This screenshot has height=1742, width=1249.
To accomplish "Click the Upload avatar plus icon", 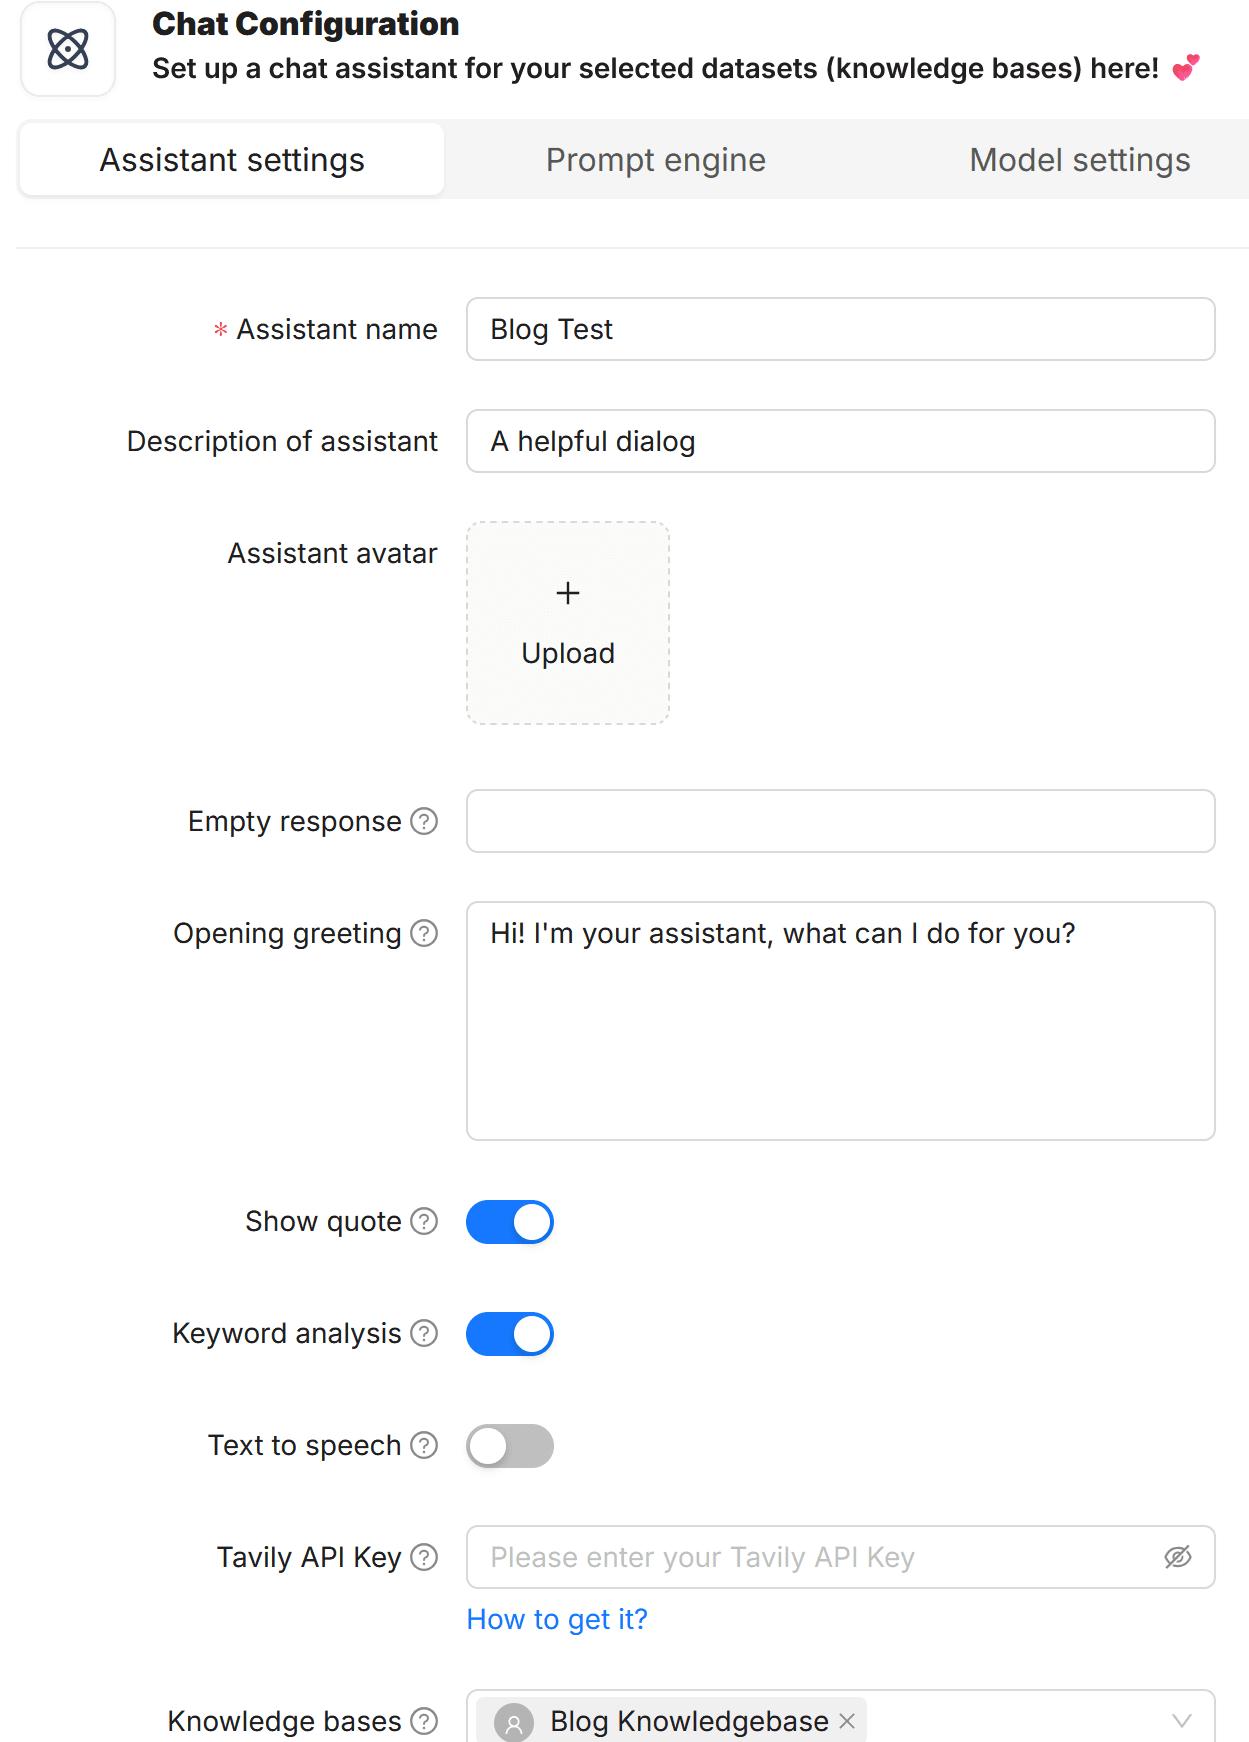I will coord(567,592).
